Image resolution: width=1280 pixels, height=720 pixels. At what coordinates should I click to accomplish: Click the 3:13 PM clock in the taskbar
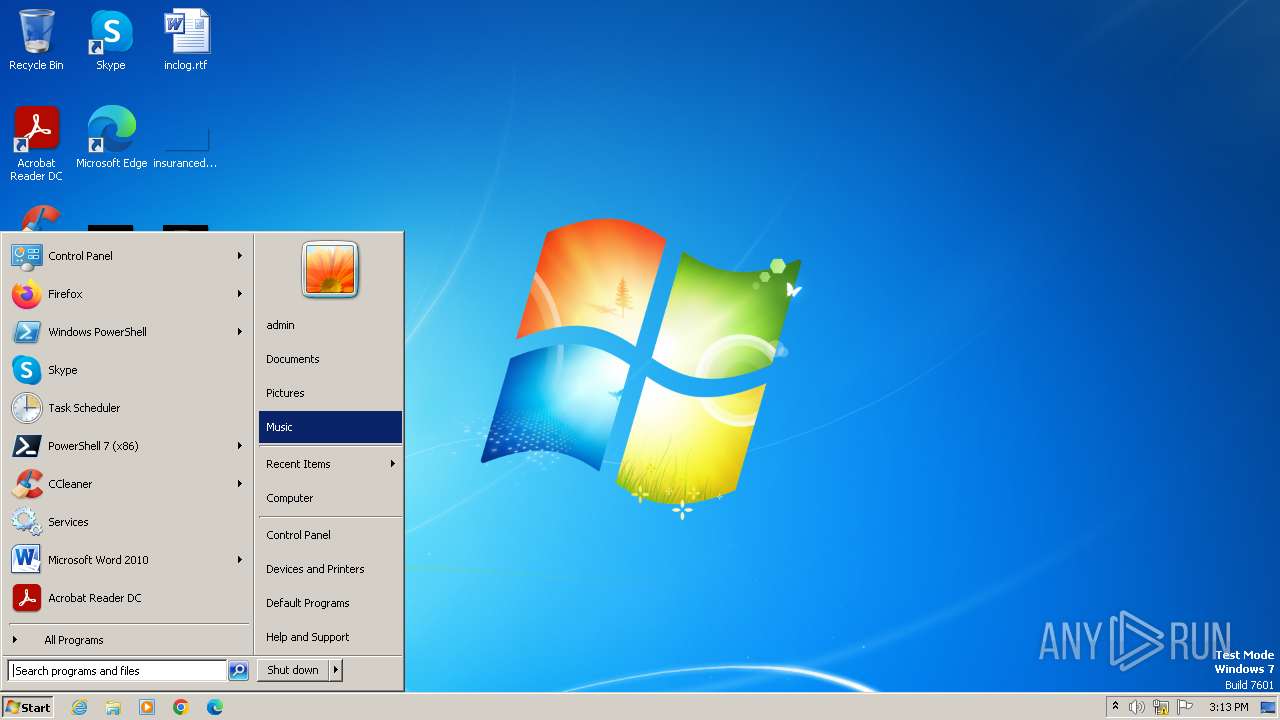1228,707
